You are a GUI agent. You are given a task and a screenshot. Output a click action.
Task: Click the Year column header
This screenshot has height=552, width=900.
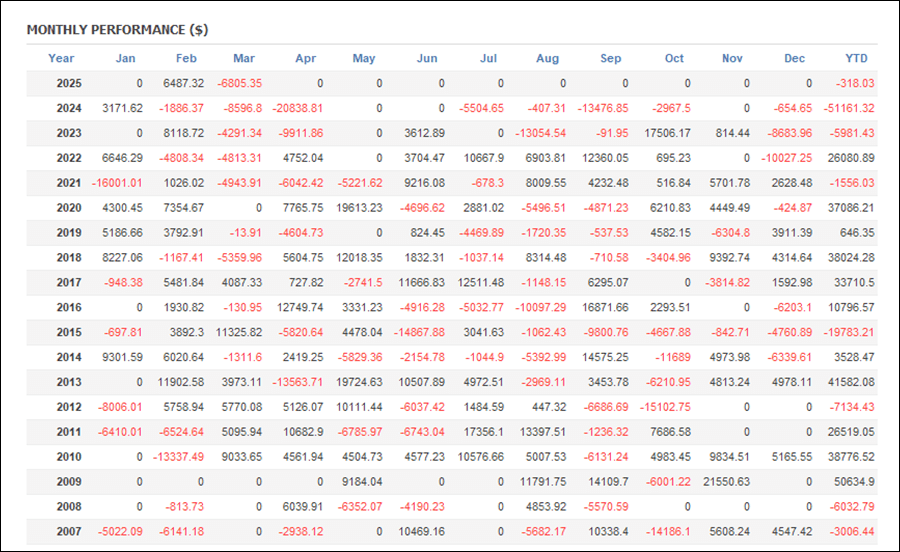coord(61,58)
